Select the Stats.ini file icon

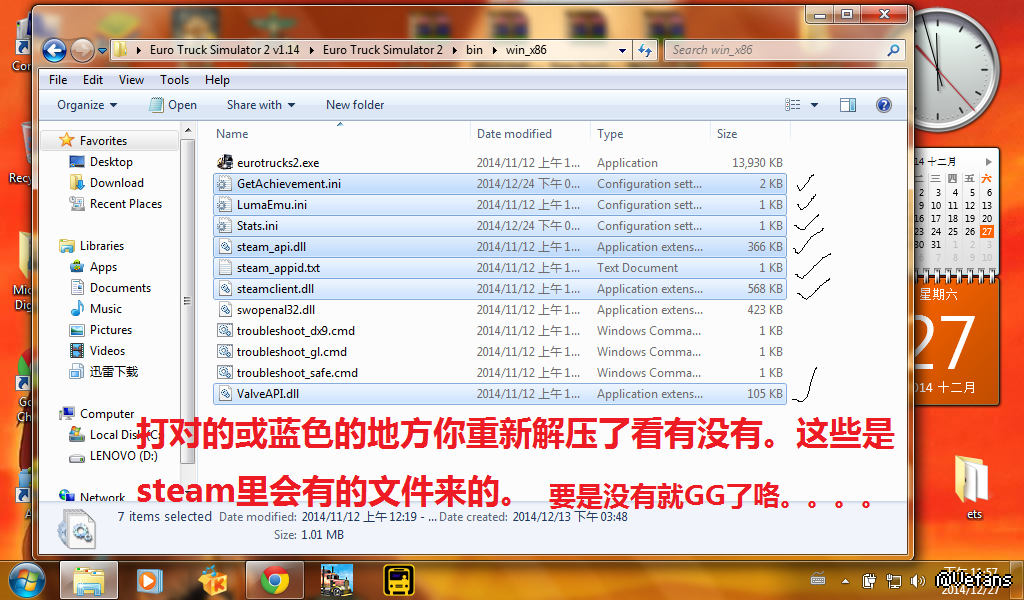pos(225,225)
